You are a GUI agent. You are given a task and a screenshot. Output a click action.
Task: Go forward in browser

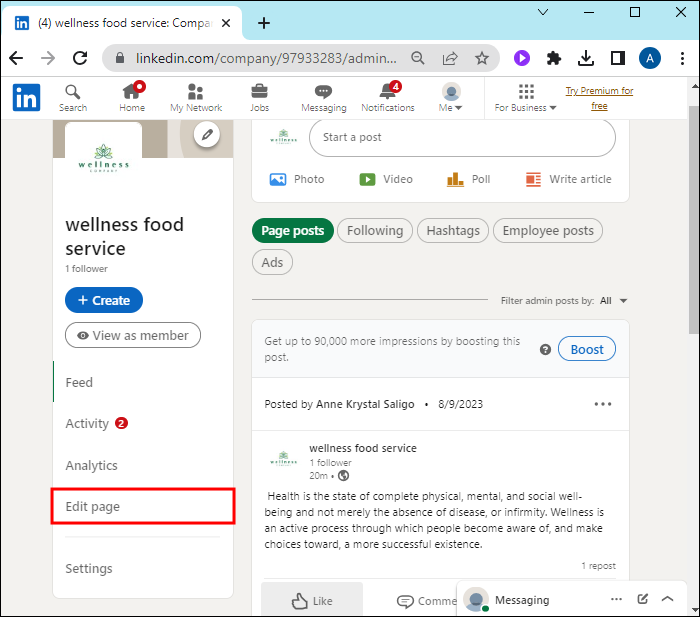(48, 58)
